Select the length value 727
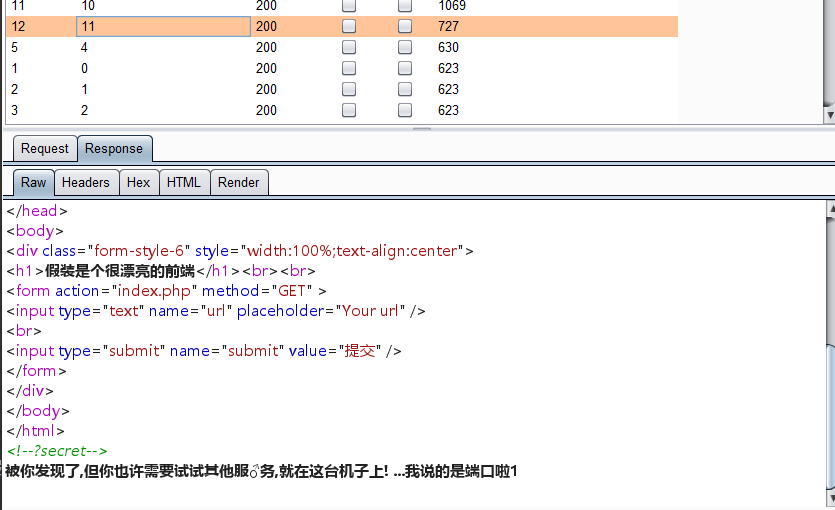Image resolution: width=835 pixels, height=510 pixels. pyautogui.click(x=448, y=26)
